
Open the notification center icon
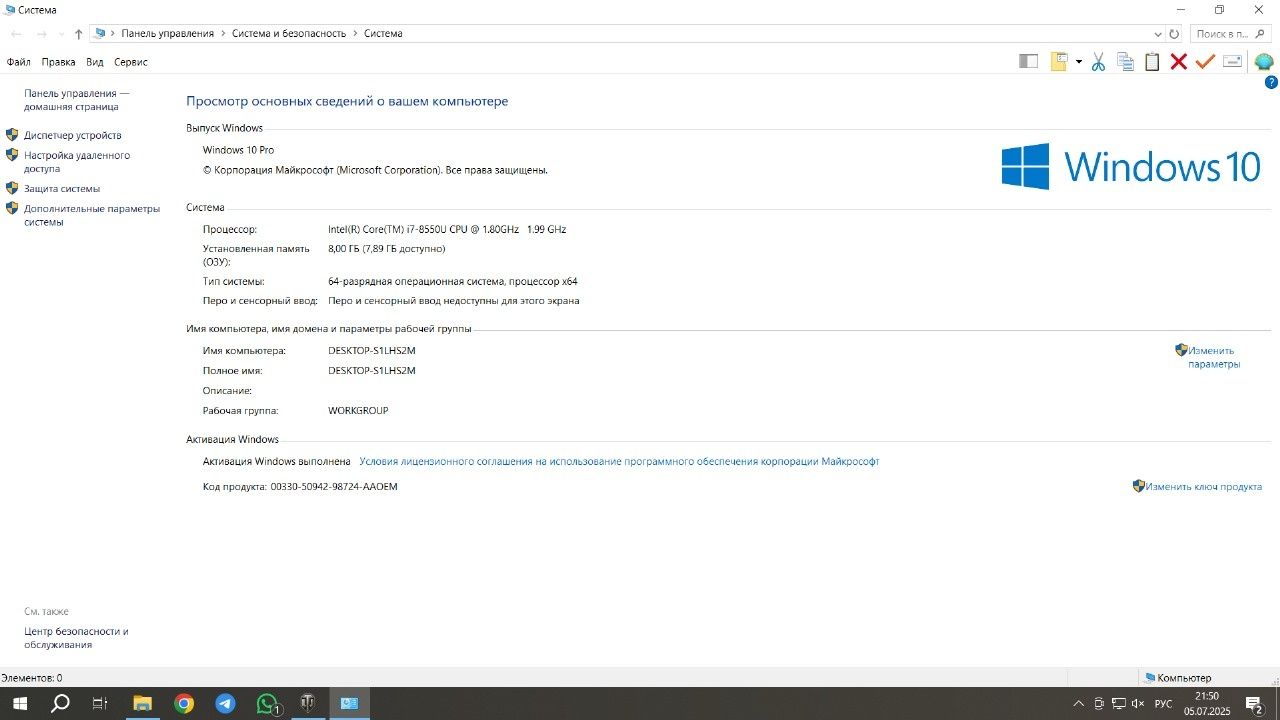click(1254, 704)
